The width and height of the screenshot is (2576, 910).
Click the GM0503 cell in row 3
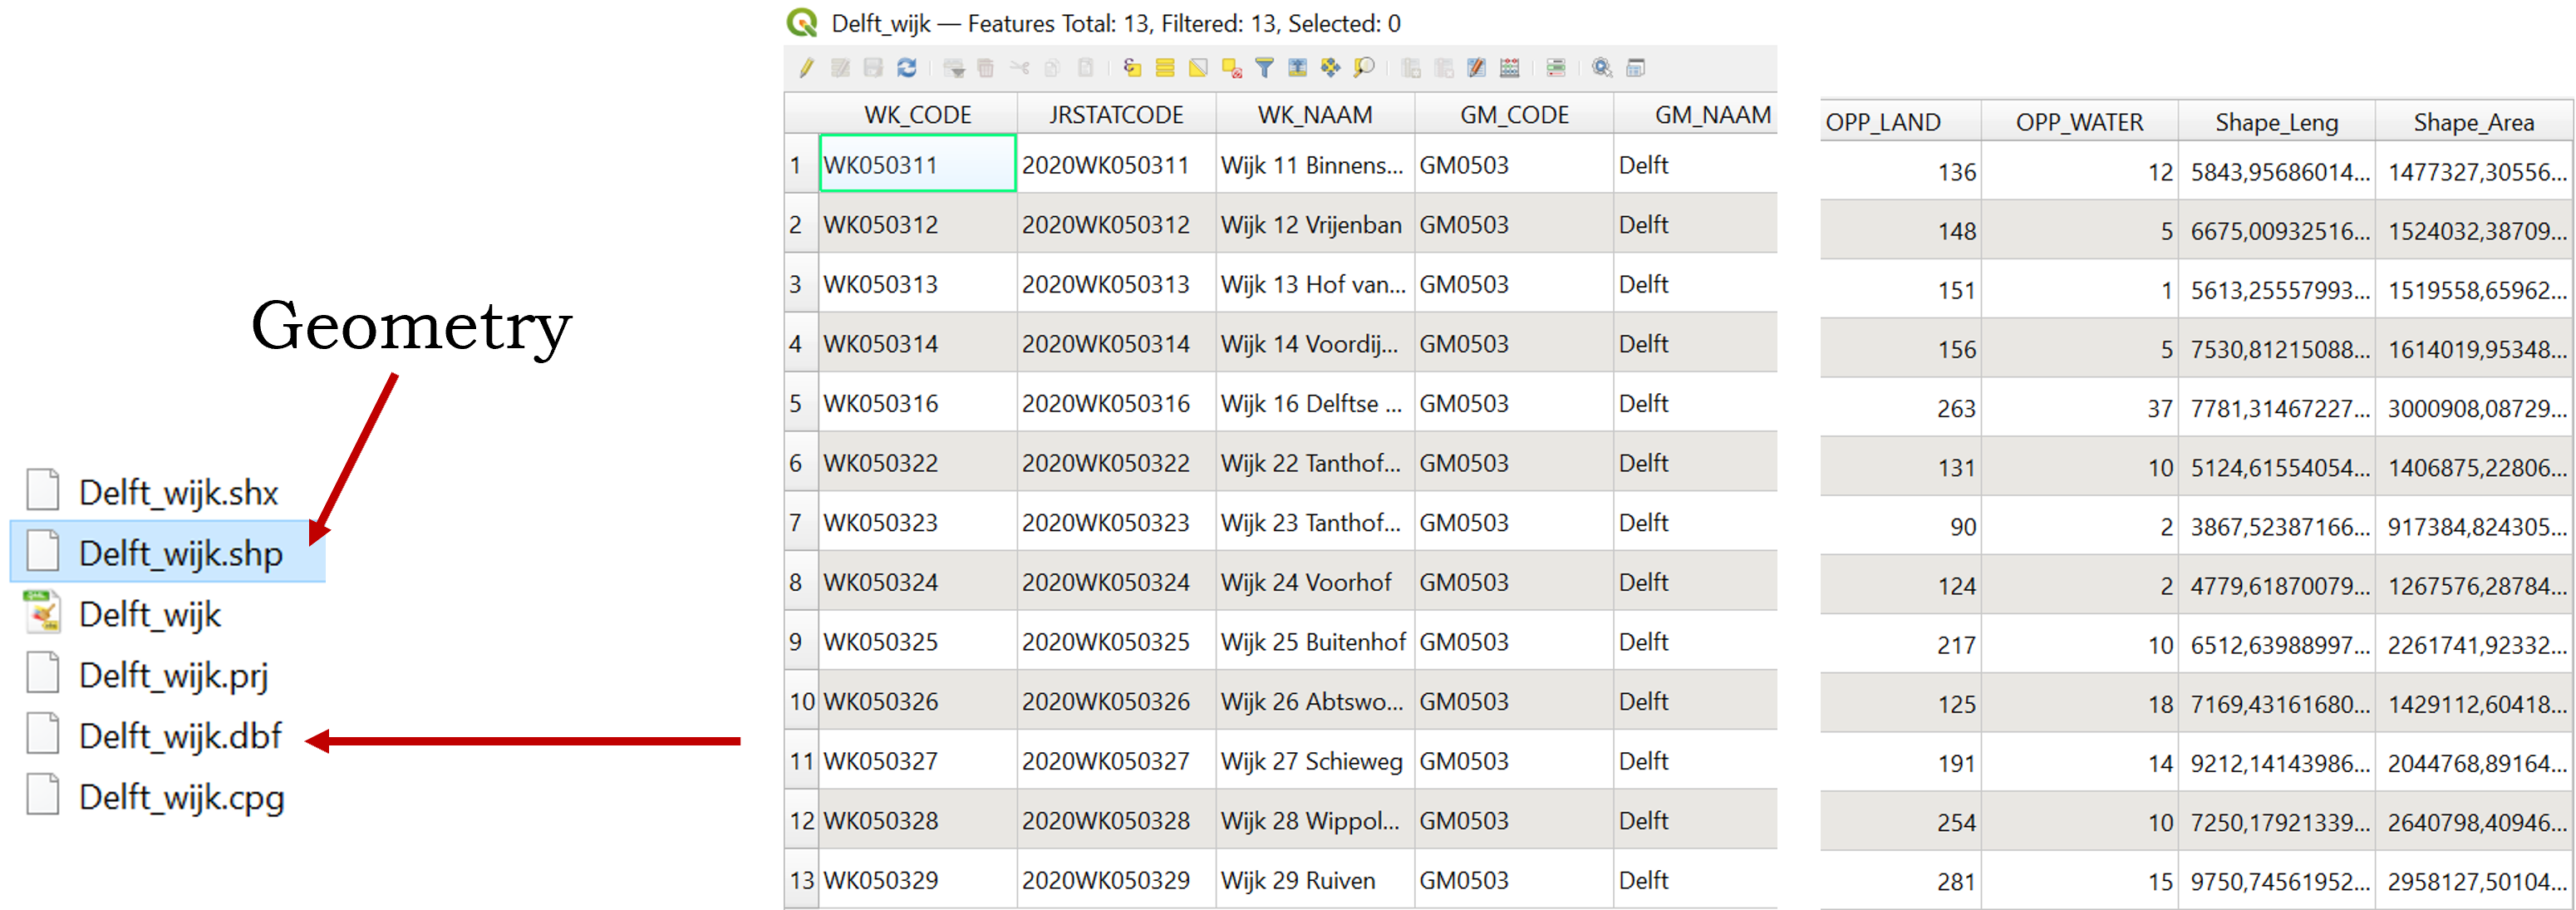click(1514, 284)
